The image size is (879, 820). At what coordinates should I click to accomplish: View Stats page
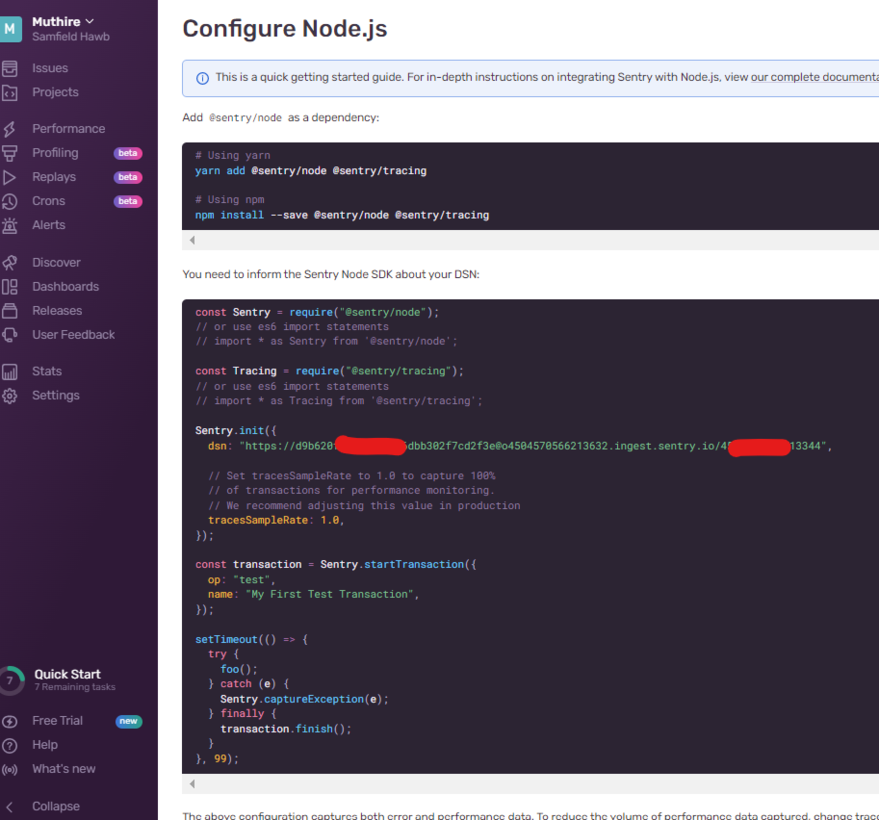[x=47, y=372]
